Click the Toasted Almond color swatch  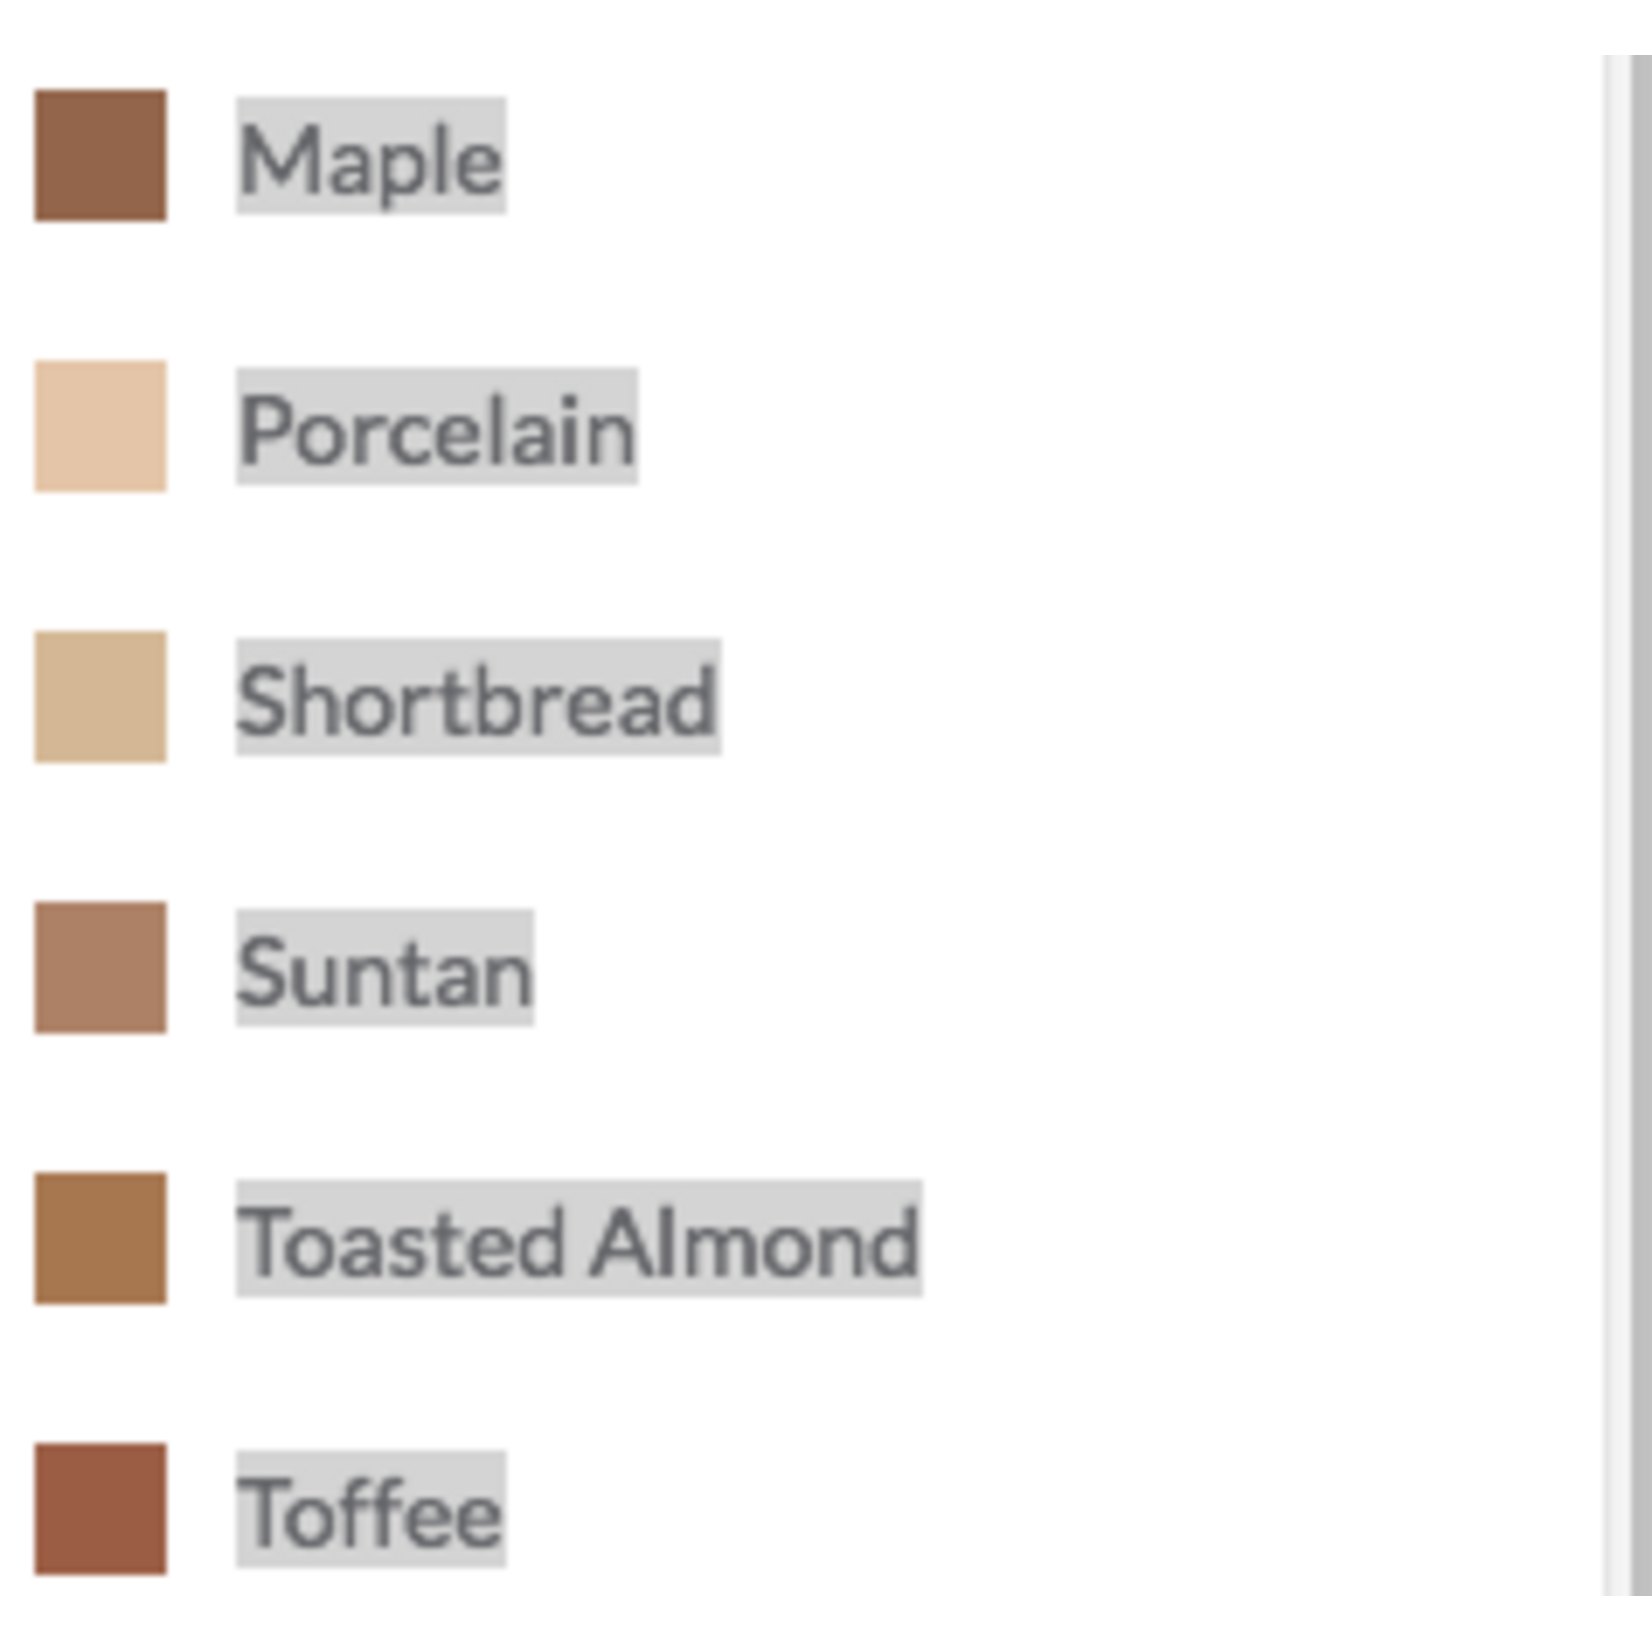pyautogui.click(x=100, y=1238)
